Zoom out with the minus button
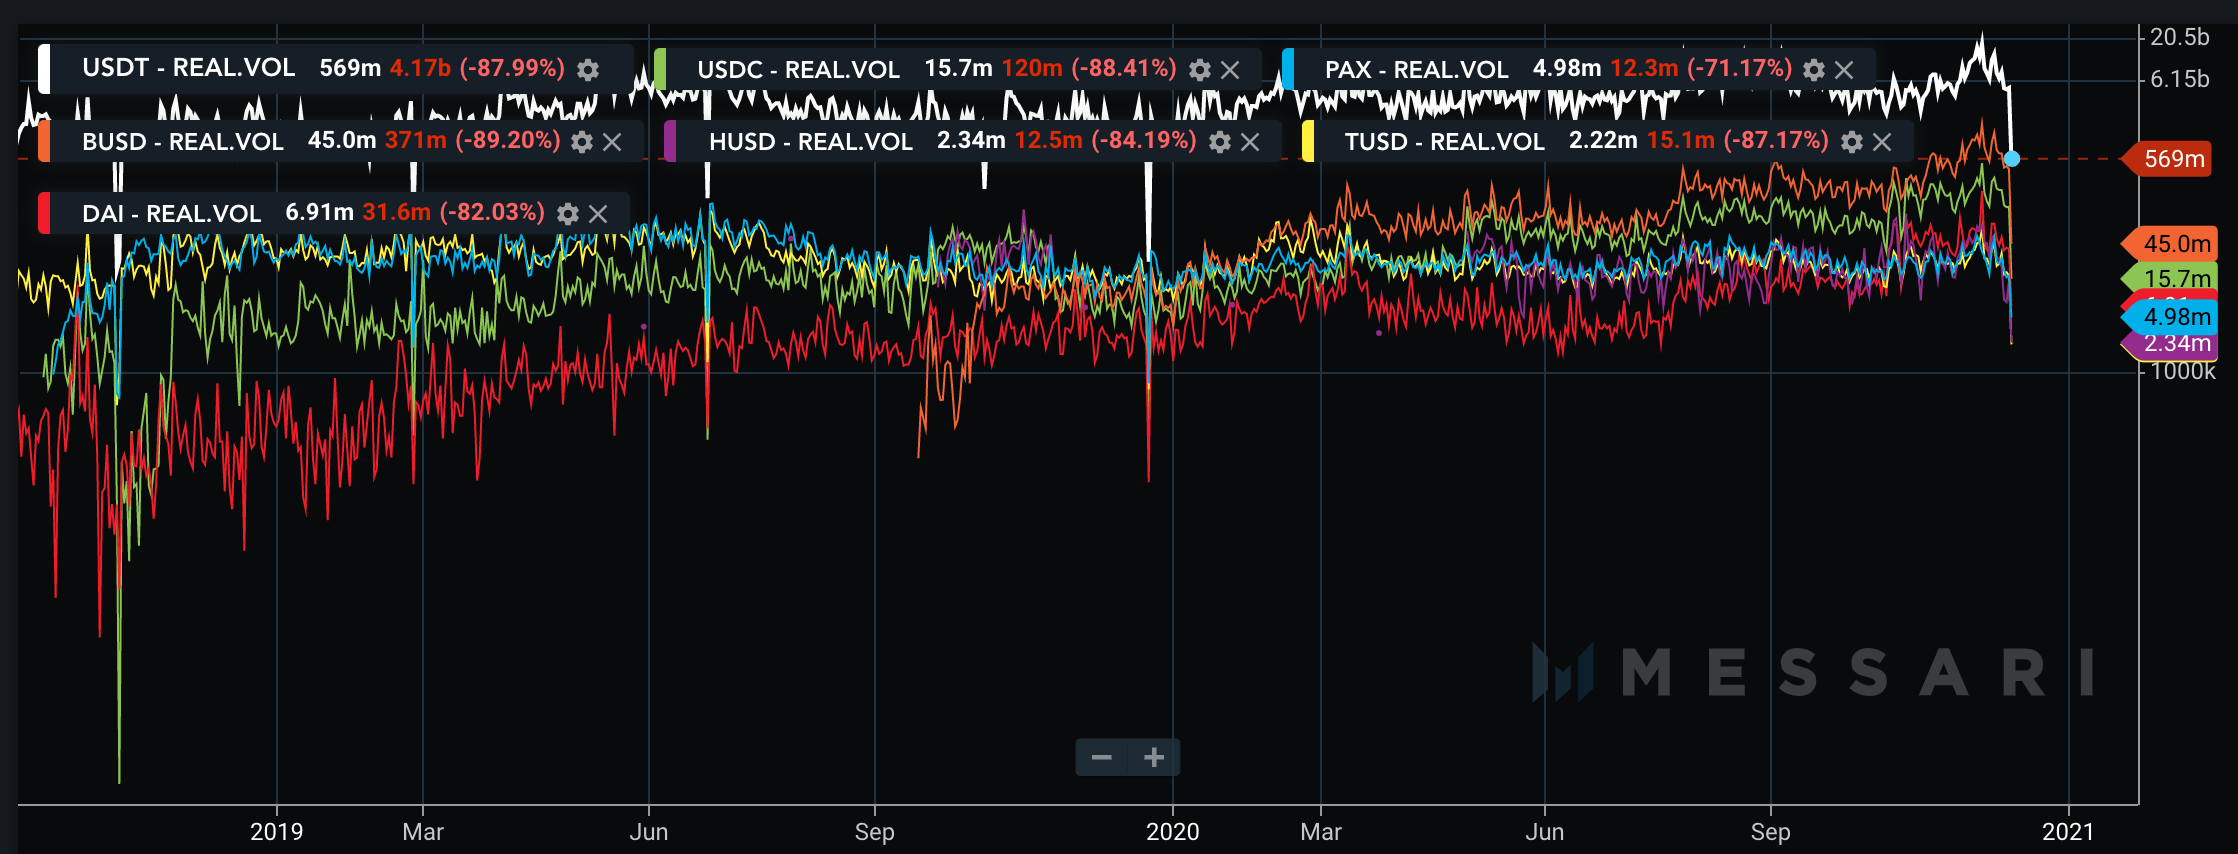The image size is (2238, 854). pyautogui.click(x=1102, y=757)
